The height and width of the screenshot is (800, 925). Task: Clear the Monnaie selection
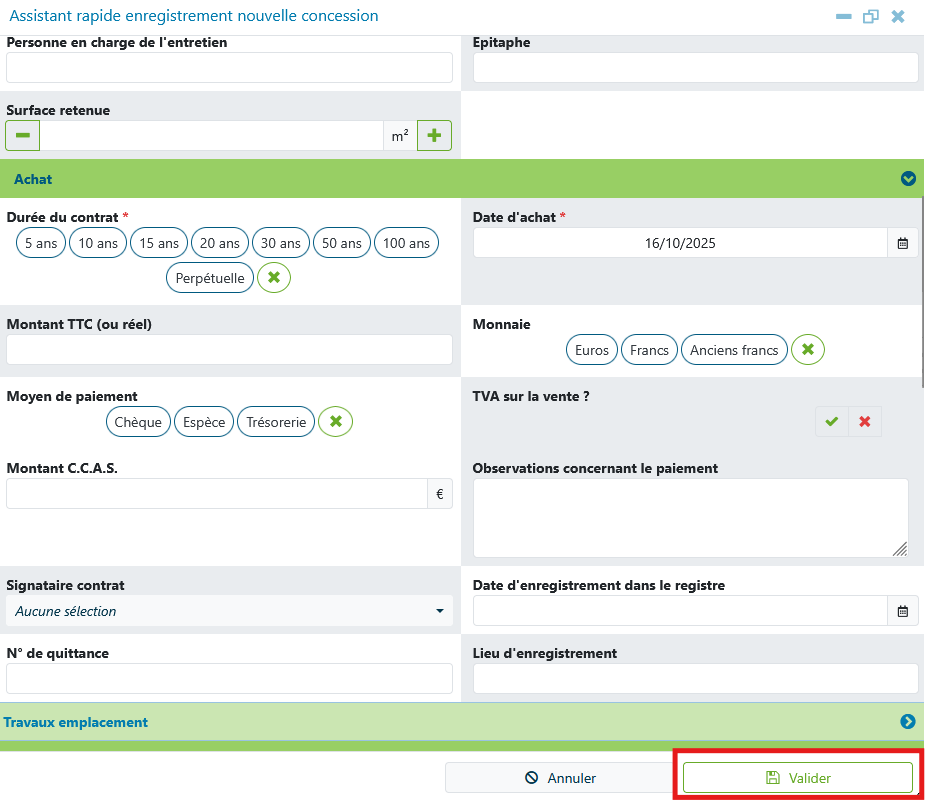point(808,349)
